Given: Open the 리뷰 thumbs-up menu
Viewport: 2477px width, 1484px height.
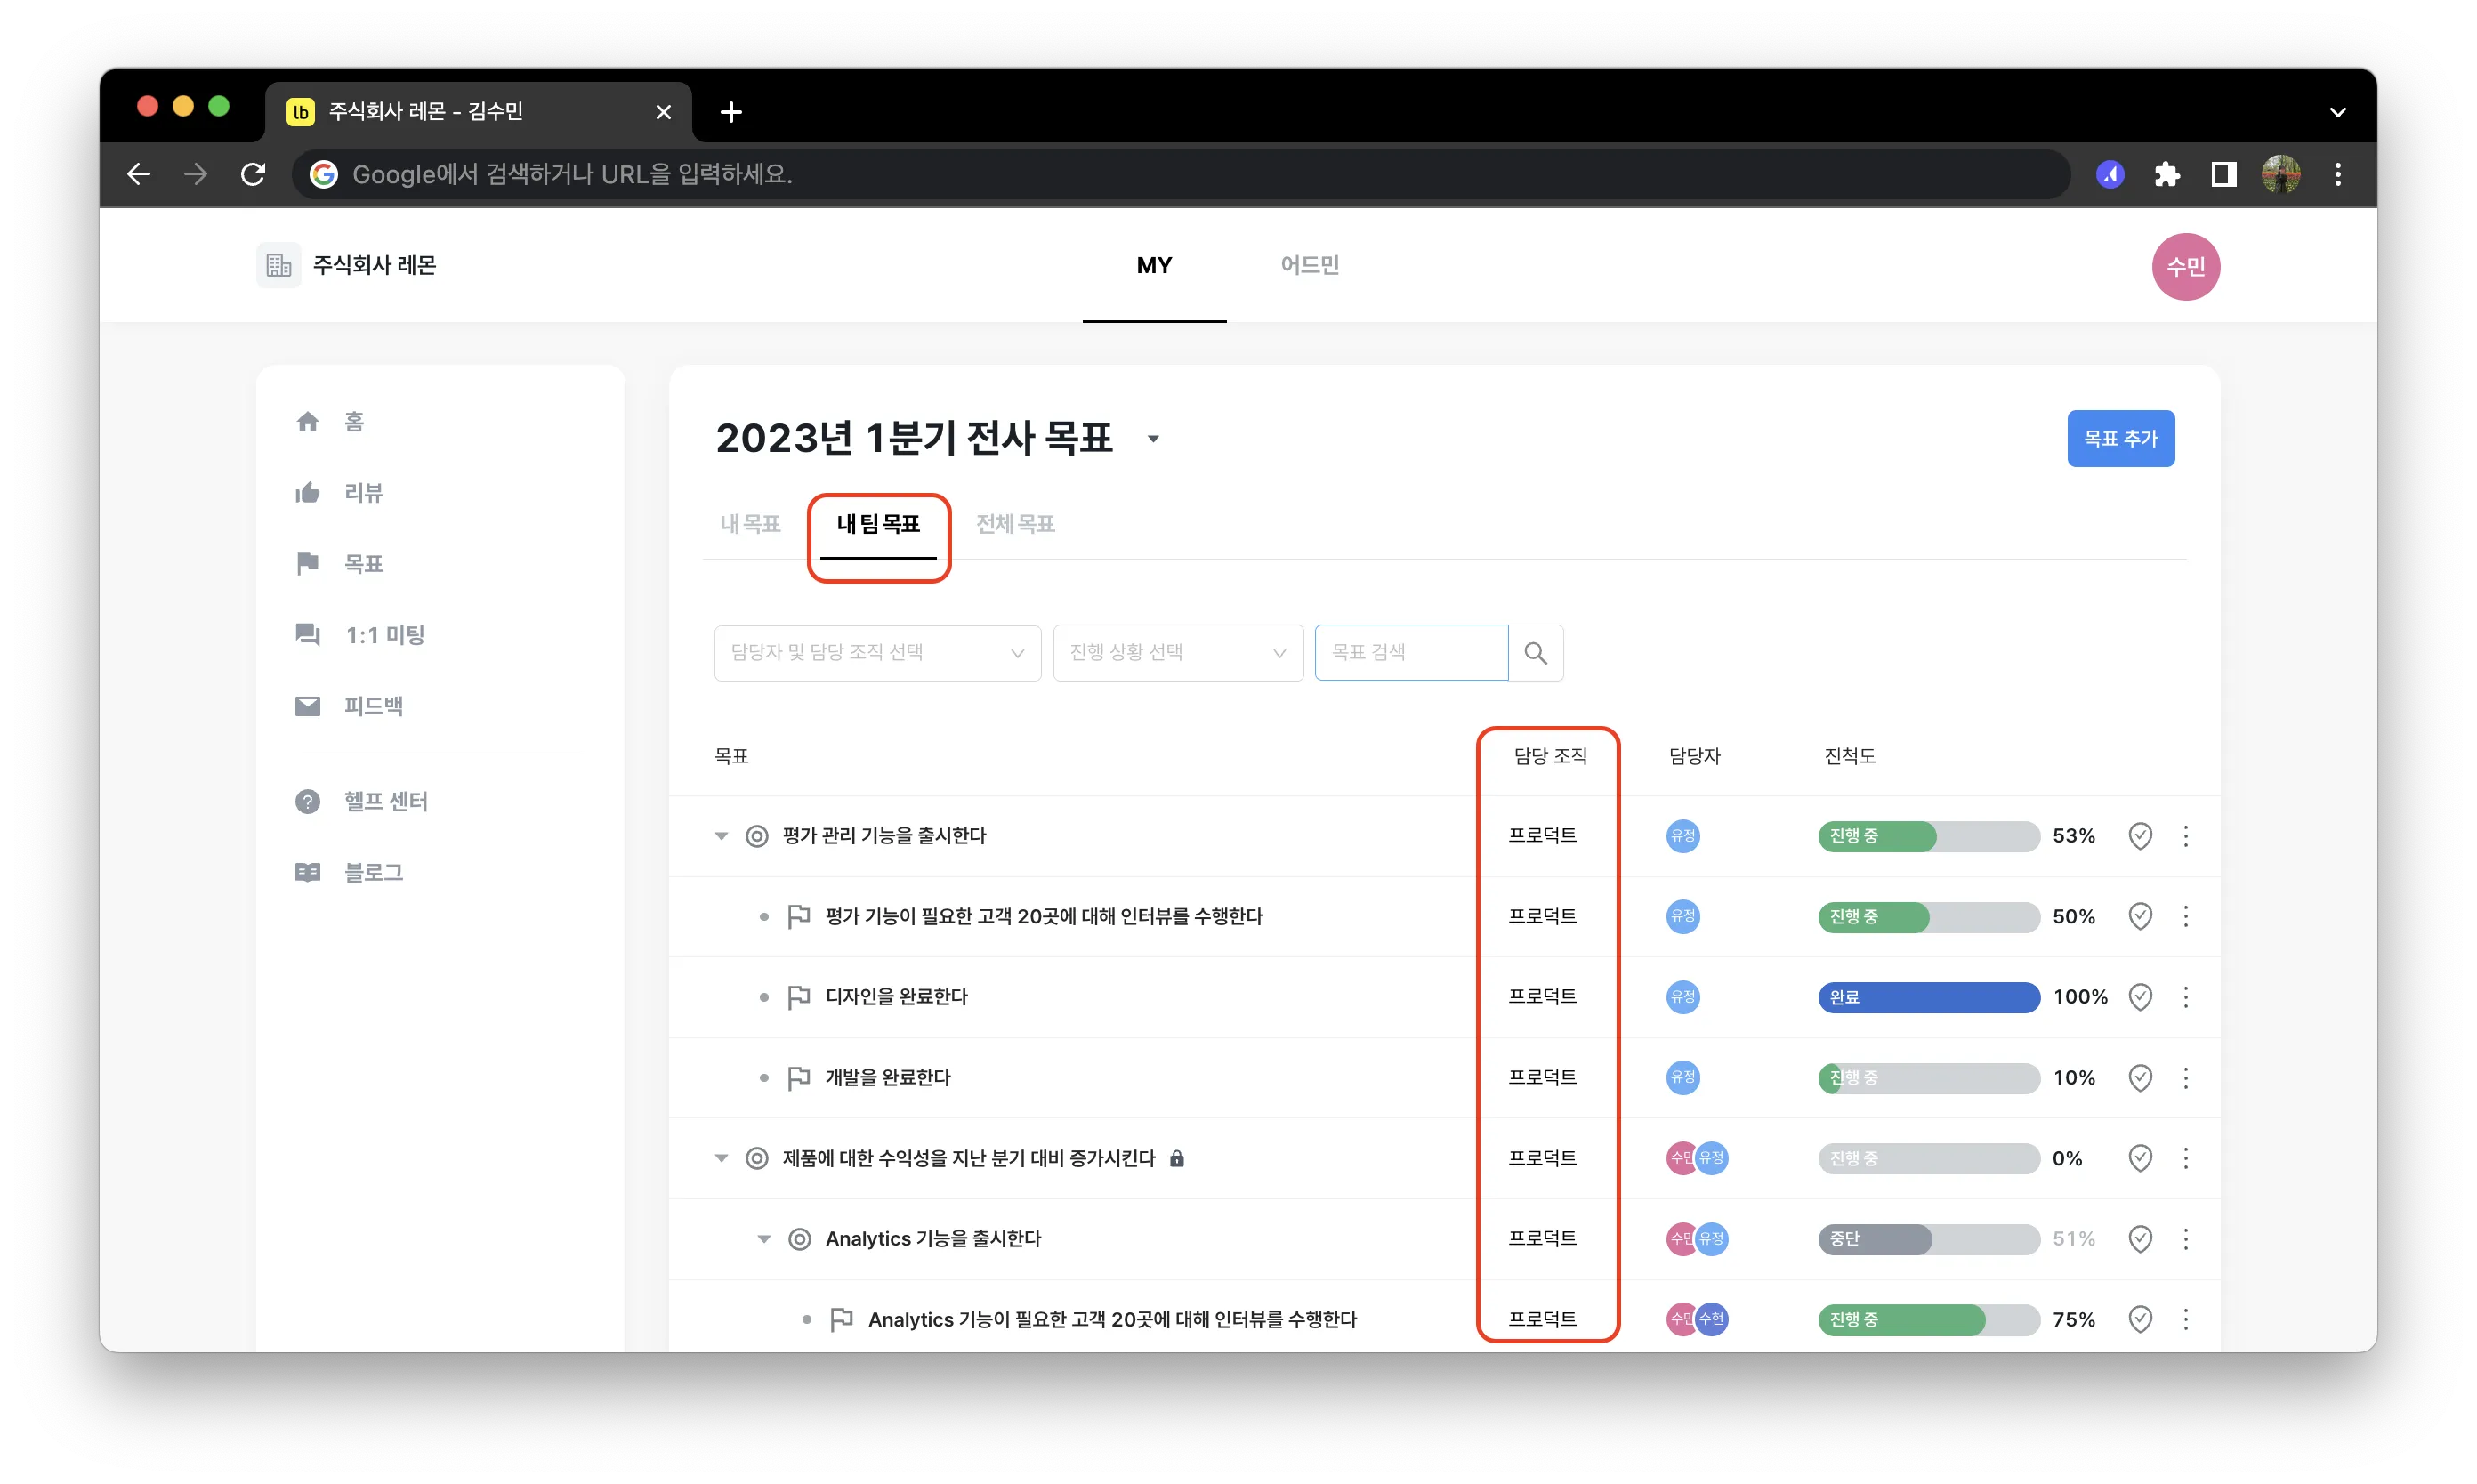Looking at the screenshot, I should coord(340,493).
